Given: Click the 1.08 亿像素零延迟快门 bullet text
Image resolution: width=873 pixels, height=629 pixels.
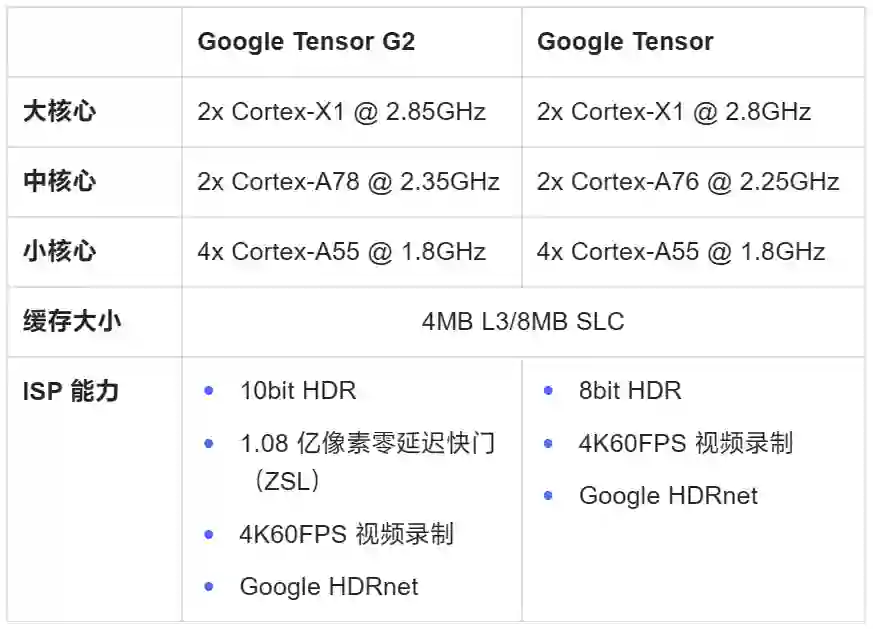Looking at the screenshot, I should click(367, 443).
